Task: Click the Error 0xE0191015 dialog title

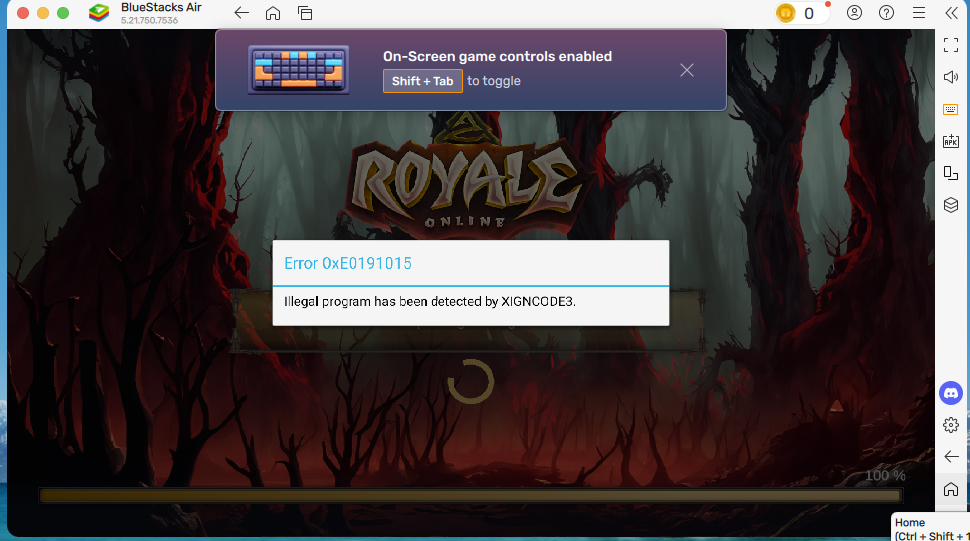Action: pos(348,263)
